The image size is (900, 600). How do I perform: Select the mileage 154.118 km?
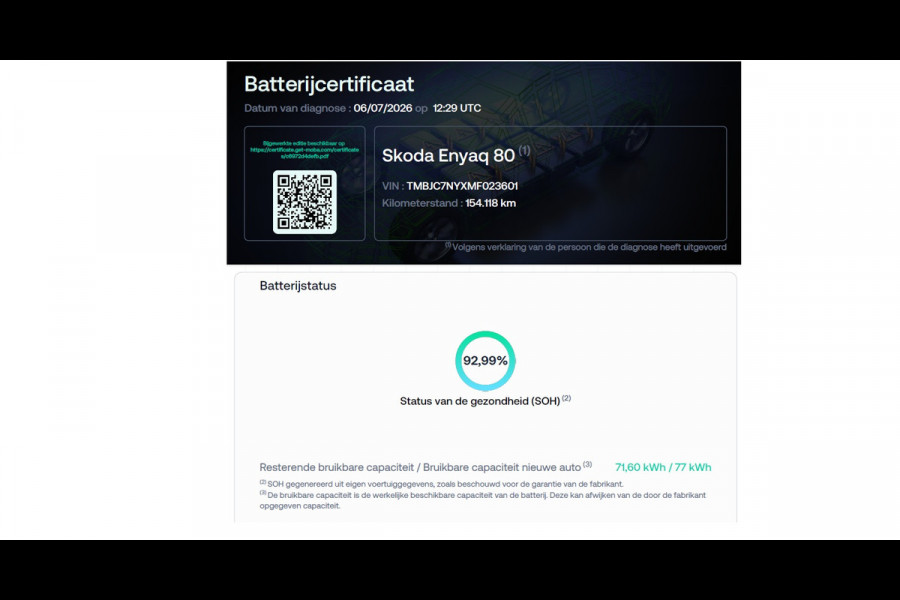[x=490, y=203]
